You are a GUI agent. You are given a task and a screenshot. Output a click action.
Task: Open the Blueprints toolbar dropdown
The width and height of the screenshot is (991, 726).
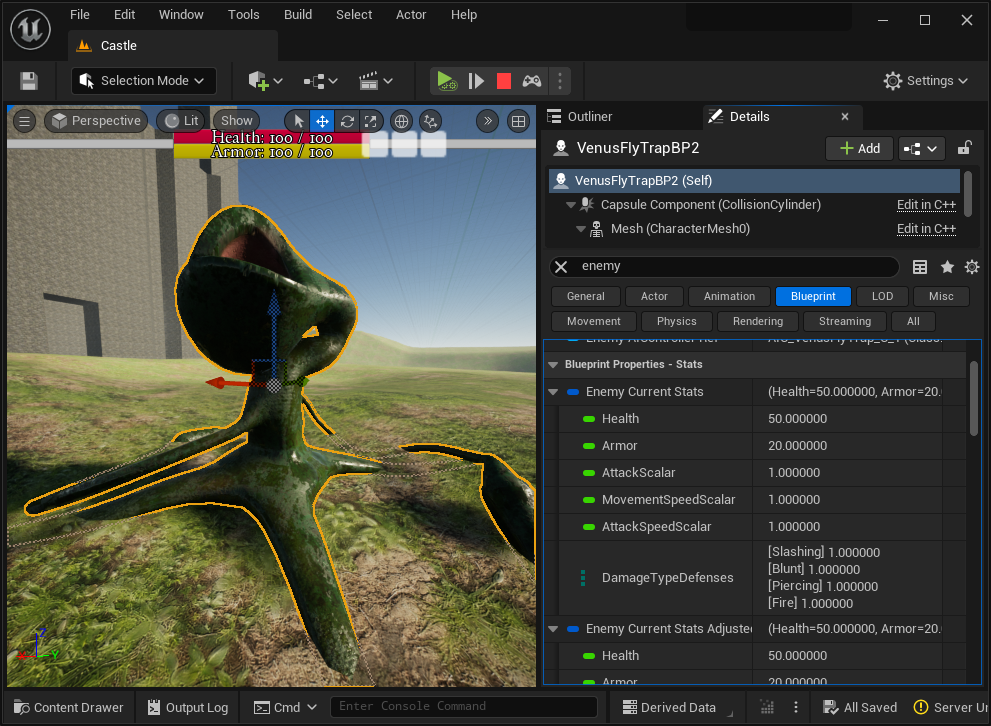(x=320, y=81)
